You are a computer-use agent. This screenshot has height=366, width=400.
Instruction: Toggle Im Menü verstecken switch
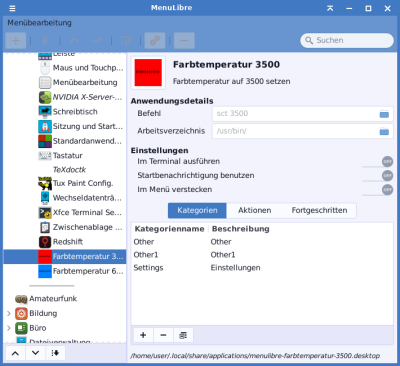(378, 190)
